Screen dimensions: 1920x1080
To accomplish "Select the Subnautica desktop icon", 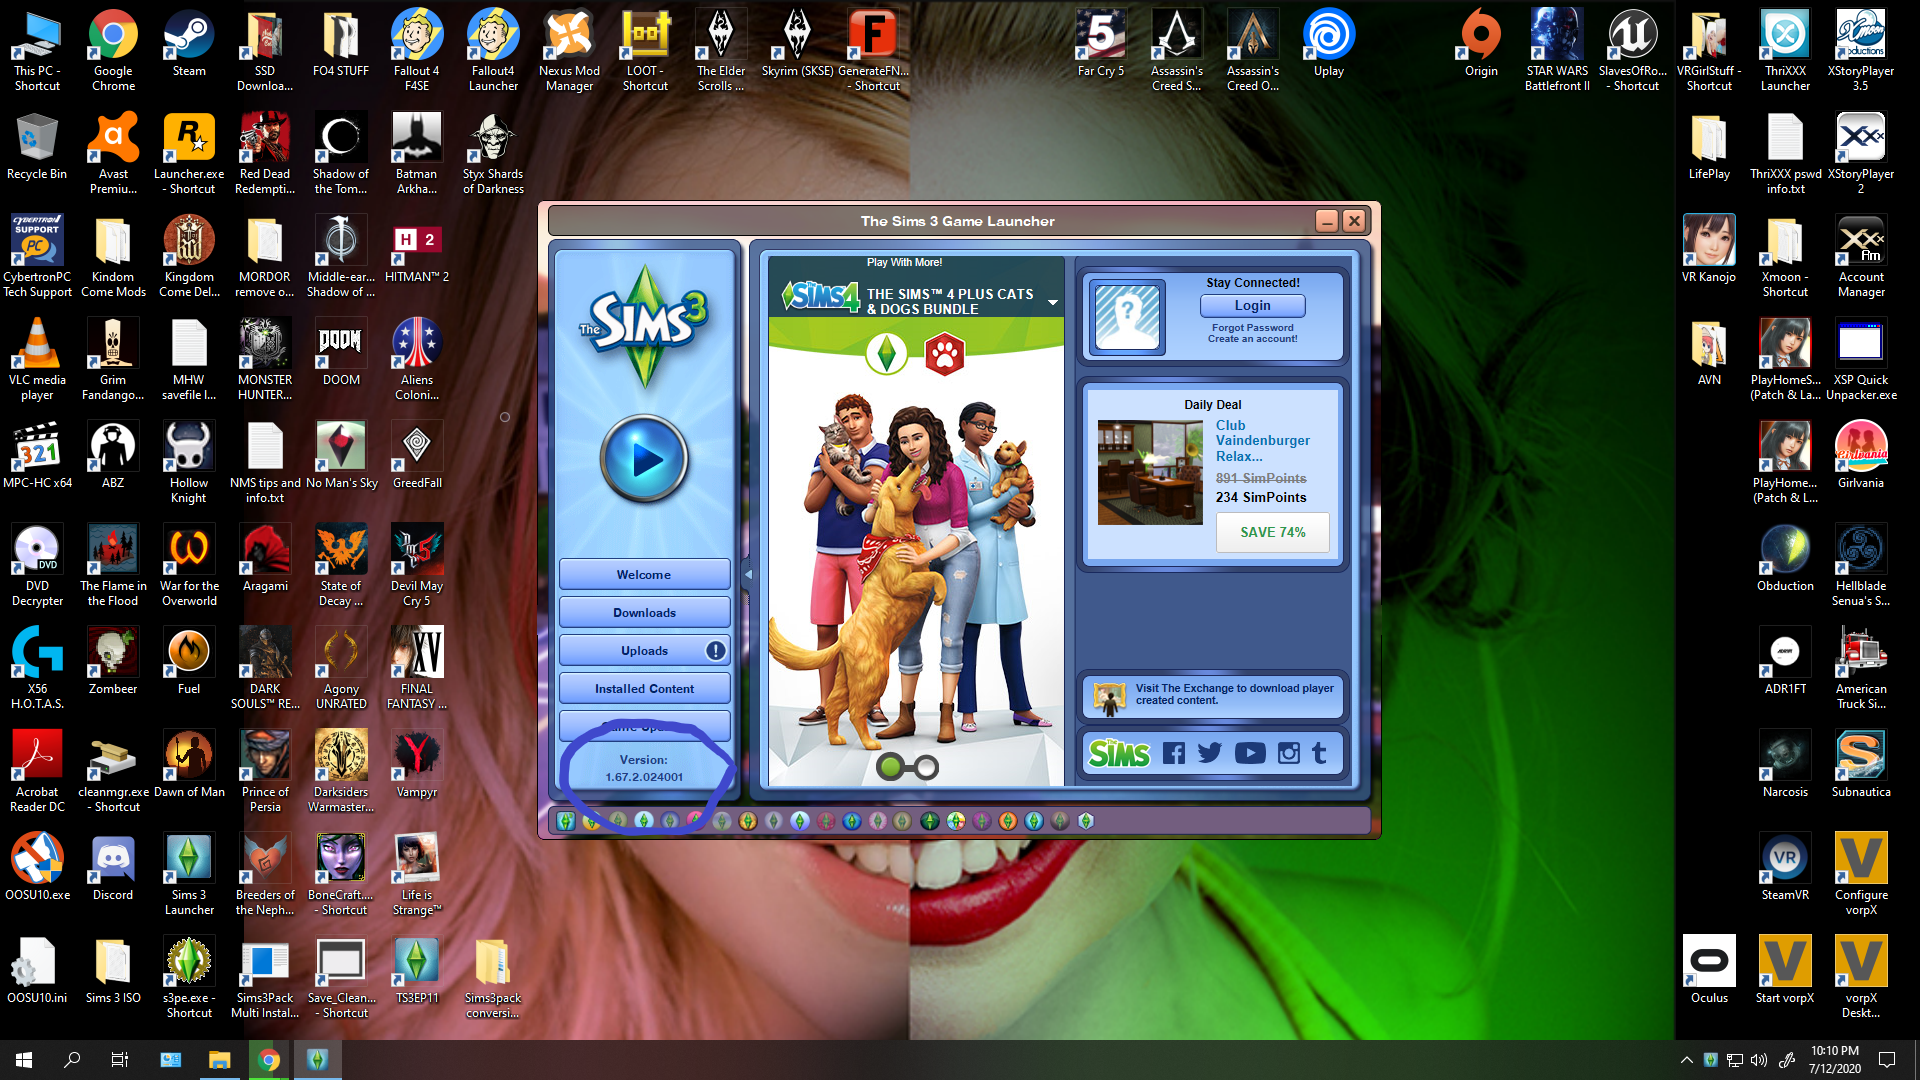I will click(1861, 764).
